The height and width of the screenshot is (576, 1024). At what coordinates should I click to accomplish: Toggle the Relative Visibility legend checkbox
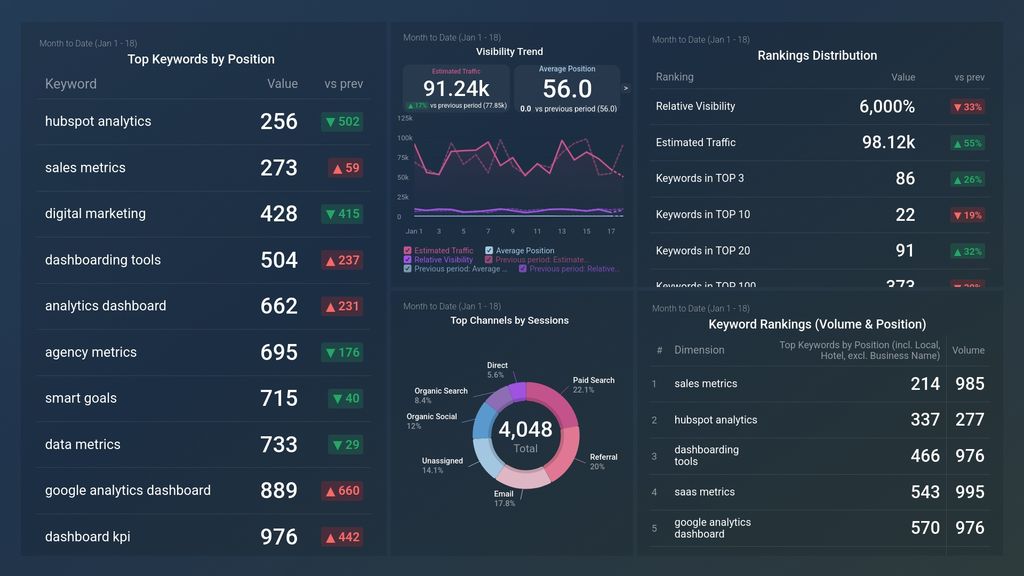pos(408,259)
